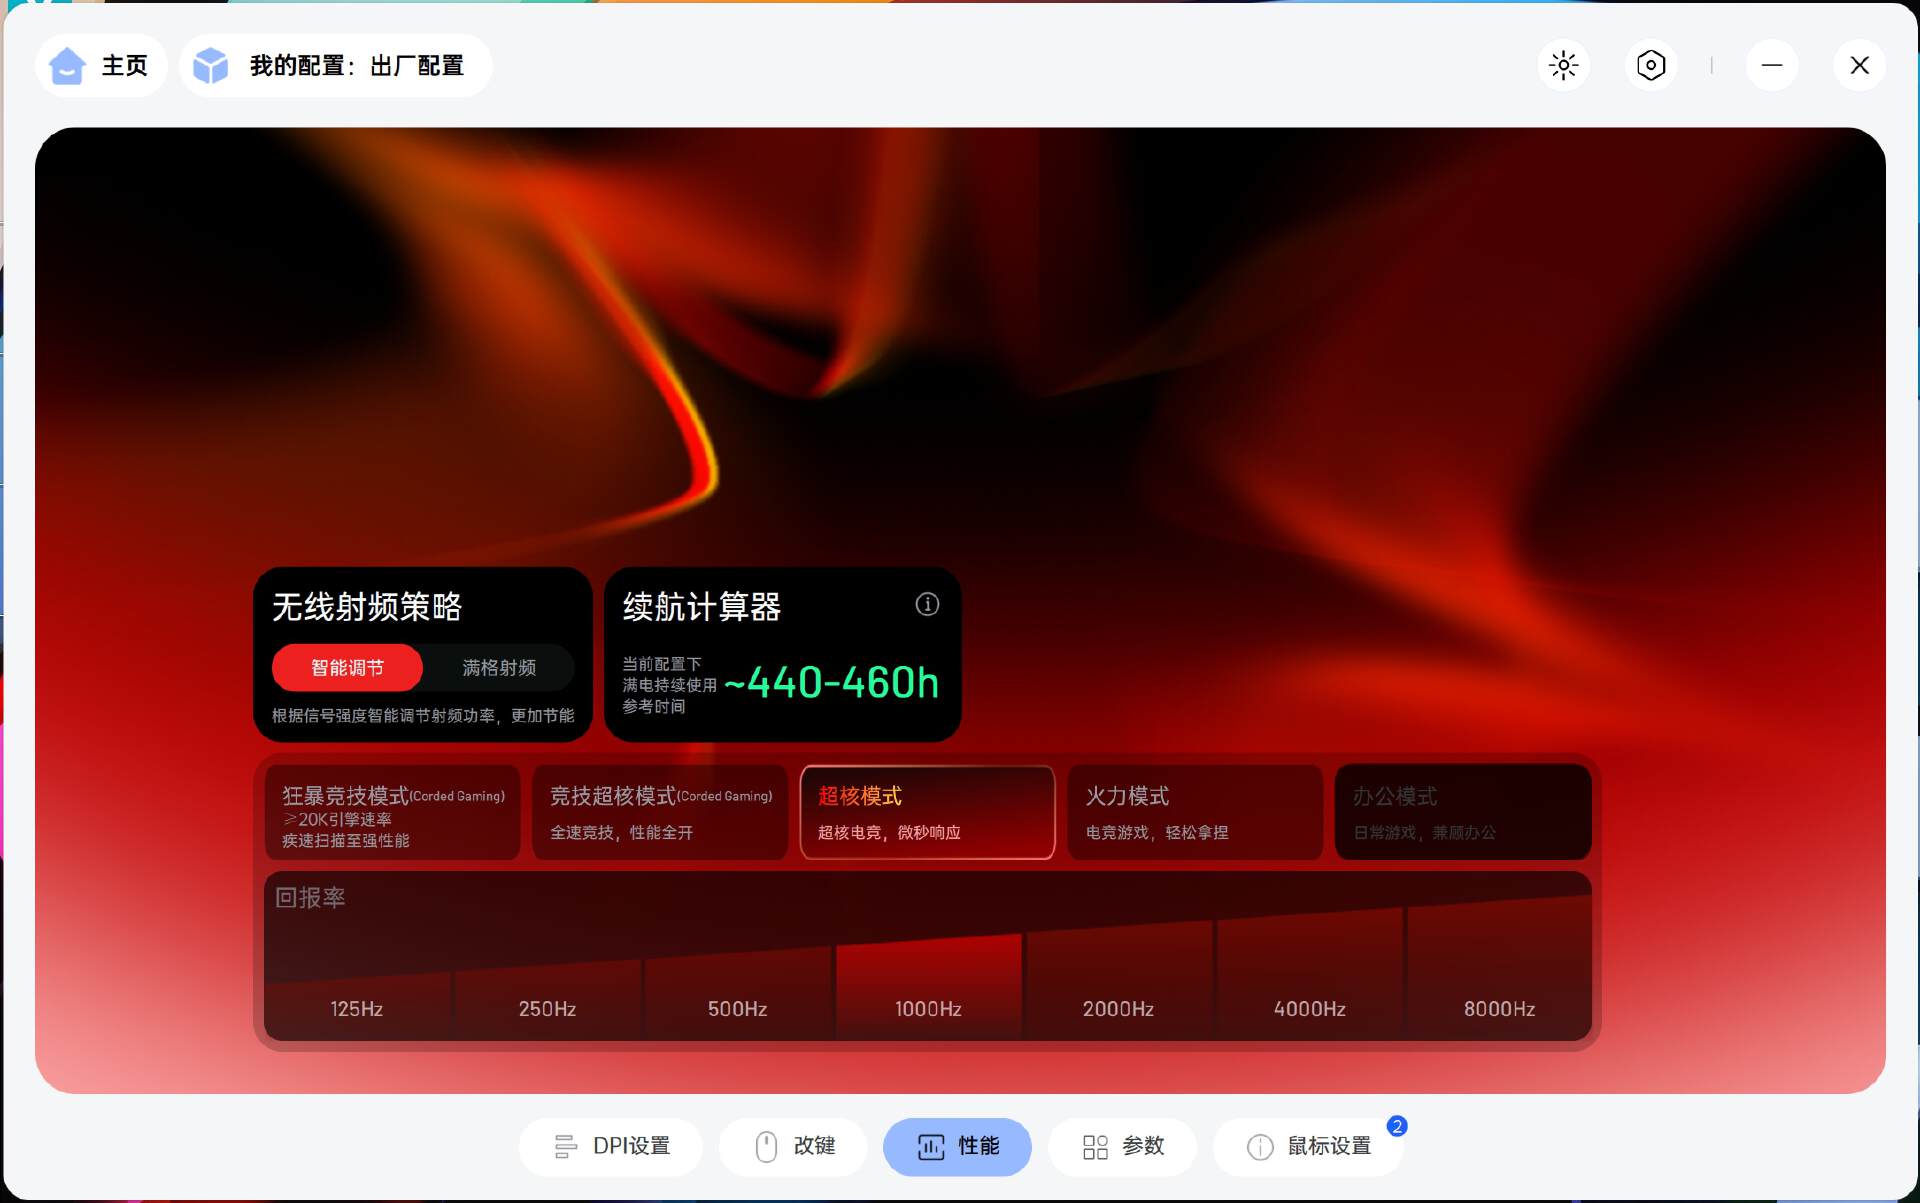
Task: Choose 狂暴竞技模式 performance mode
Action: point(392,812)
